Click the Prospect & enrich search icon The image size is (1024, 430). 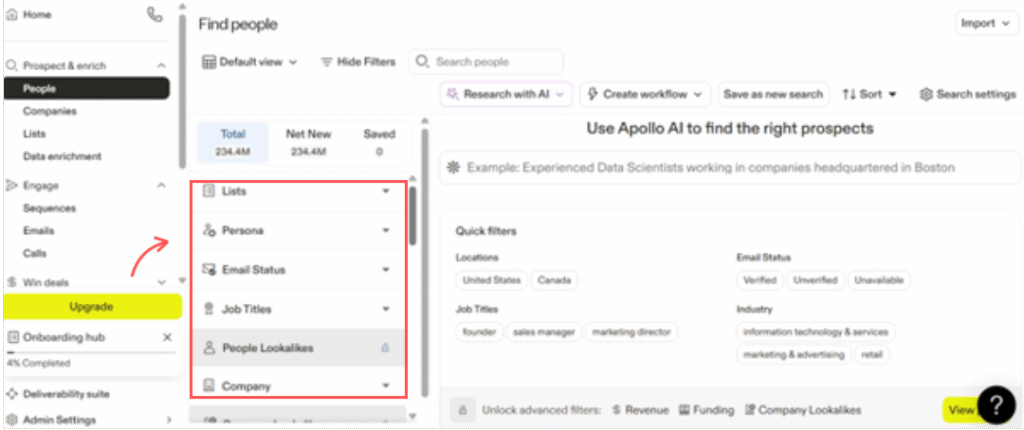click(12, 65)
